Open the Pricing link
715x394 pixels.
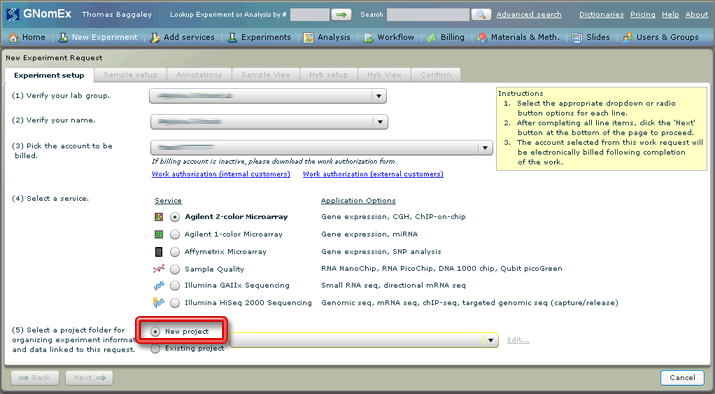pyautogui.click(x=643, y=15)
